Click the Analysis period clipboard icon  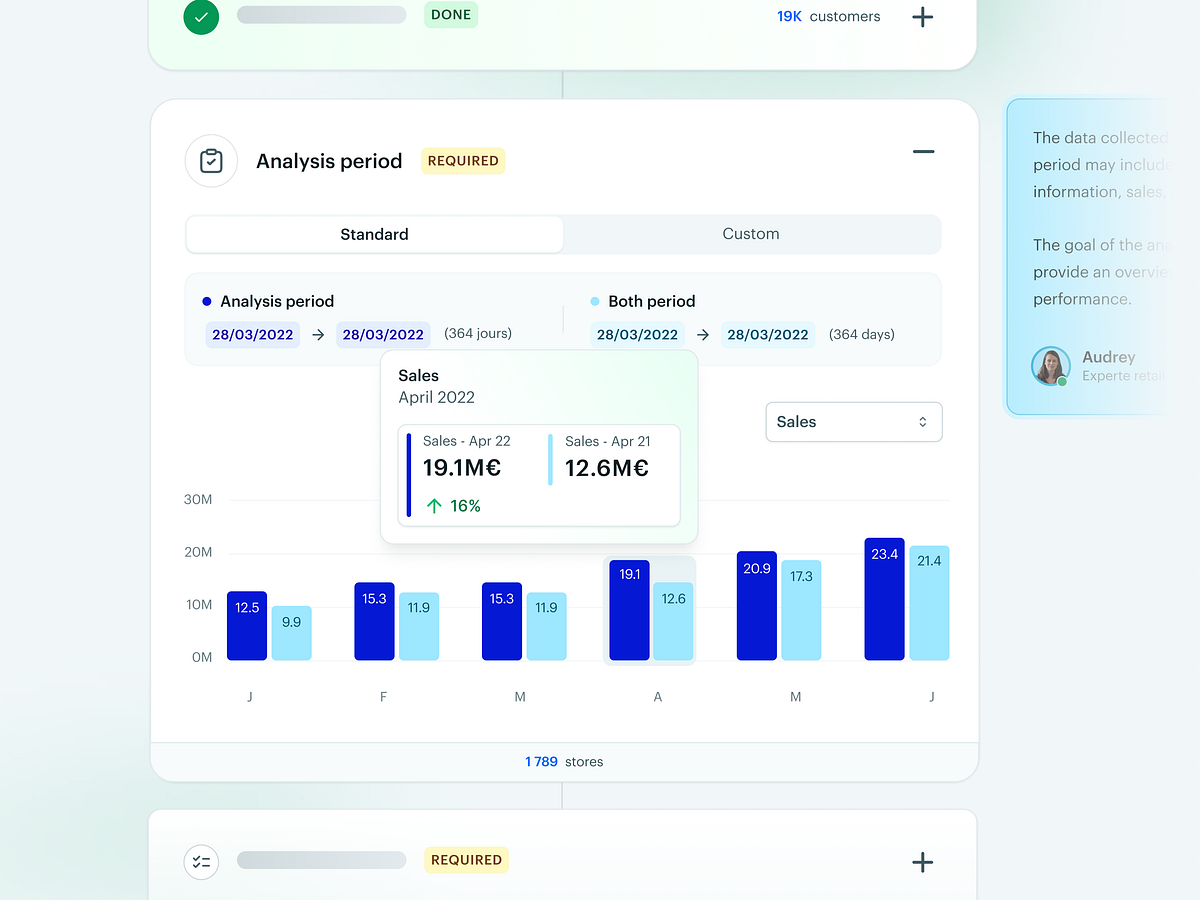tap(211, 161)
